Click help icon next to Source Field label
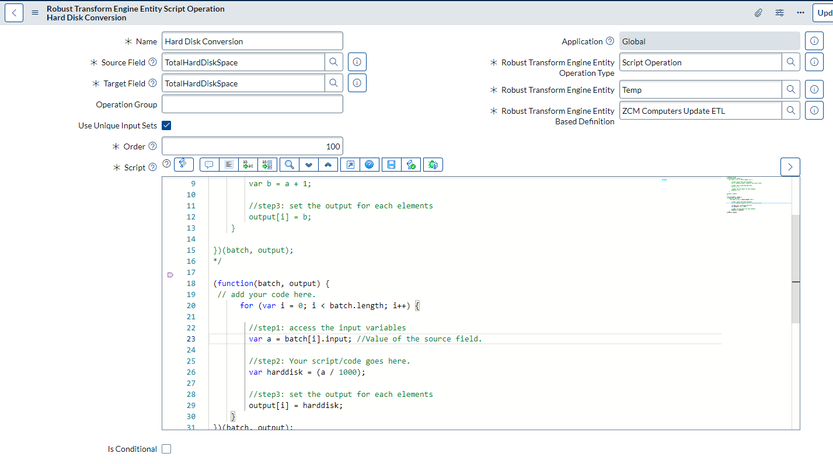 tap(152, 62)
